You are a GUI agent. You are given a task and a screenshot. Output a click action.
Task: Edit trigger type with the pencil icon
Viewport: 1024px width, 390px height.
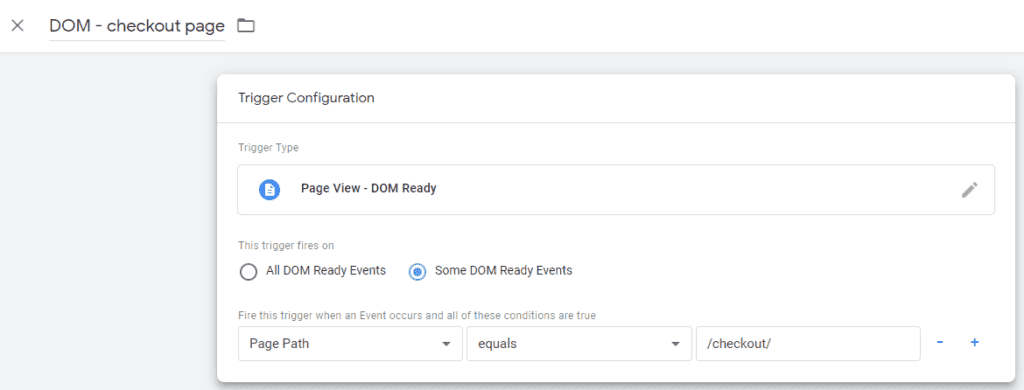970,190
